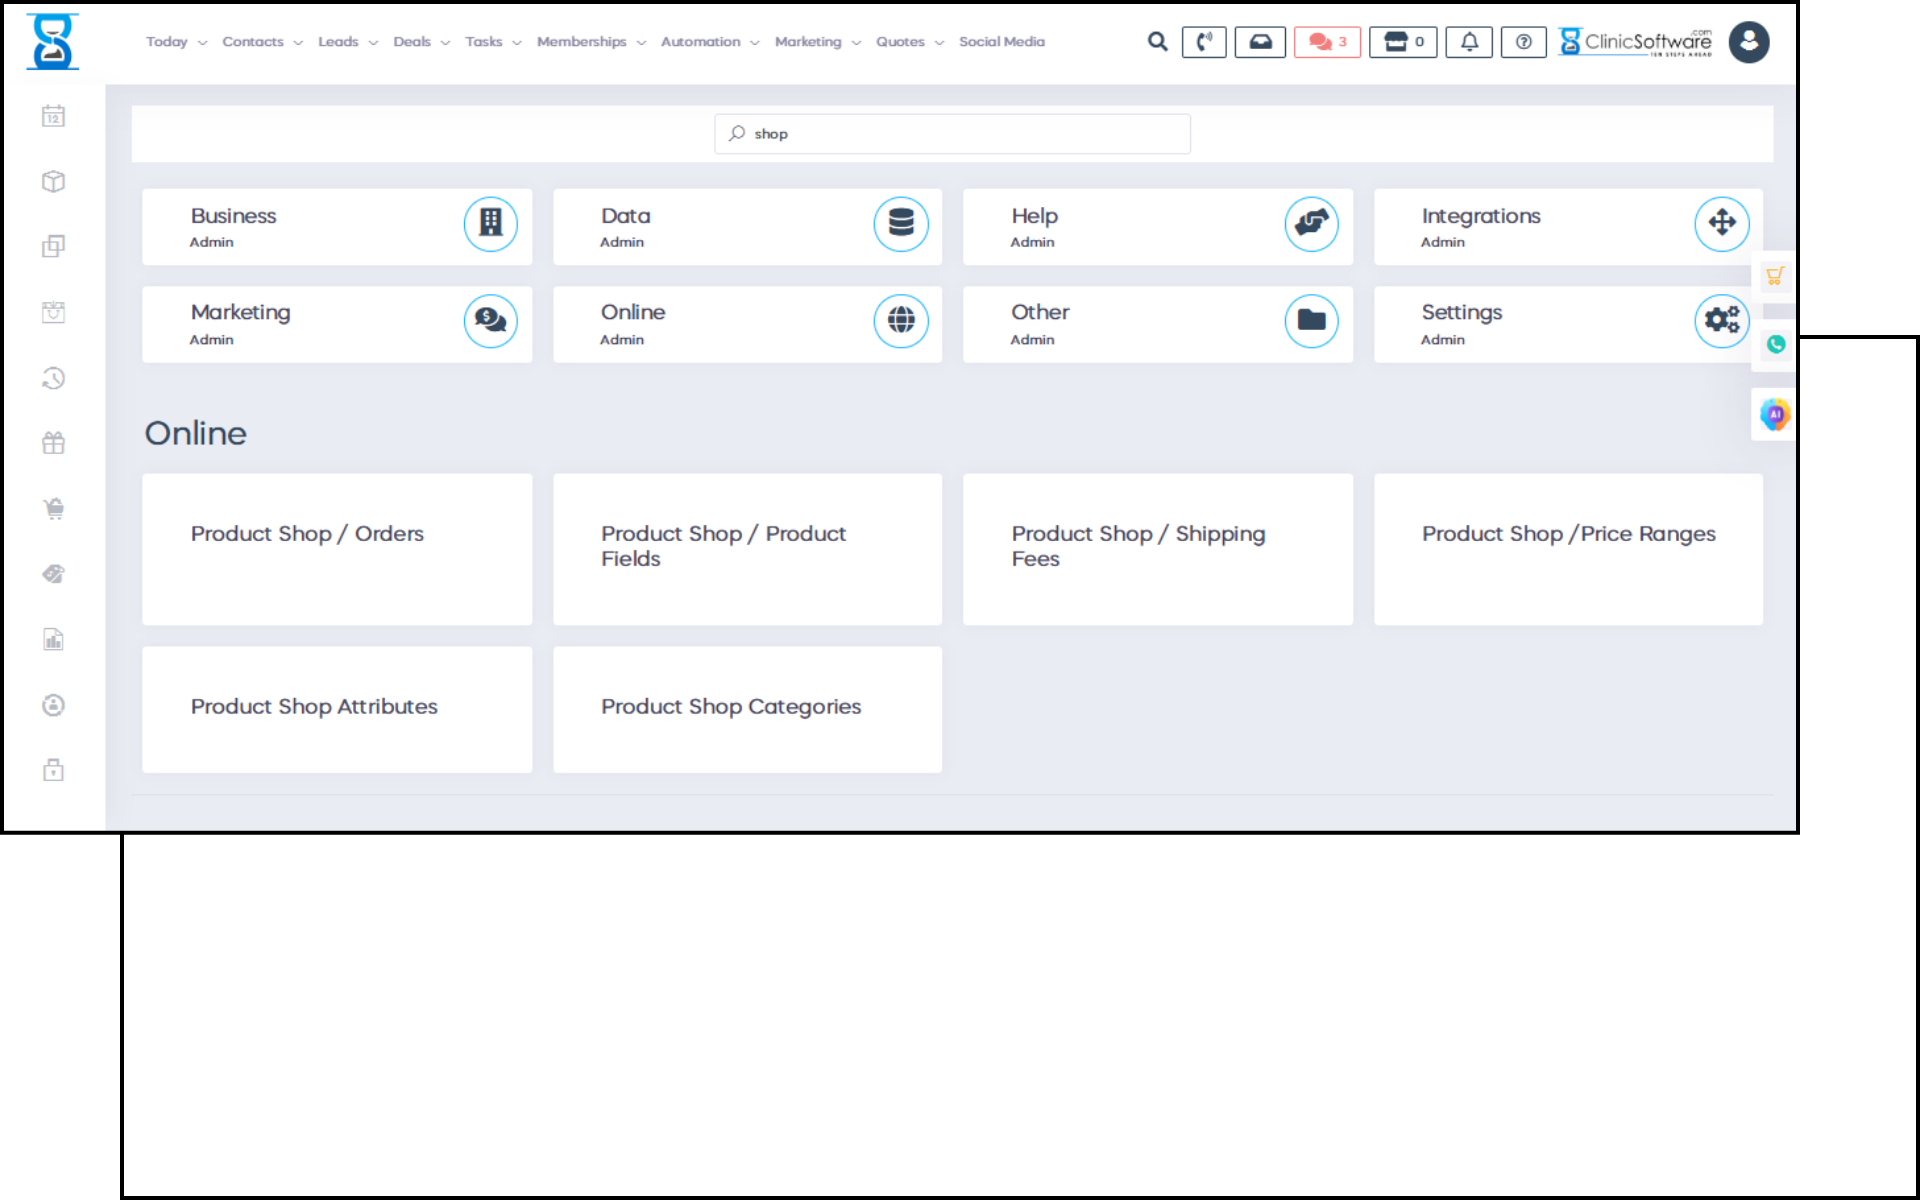The width and height of the screenshot is (1920, 1200).
Task: Click the notifications bell icon
Action: 1468,42
